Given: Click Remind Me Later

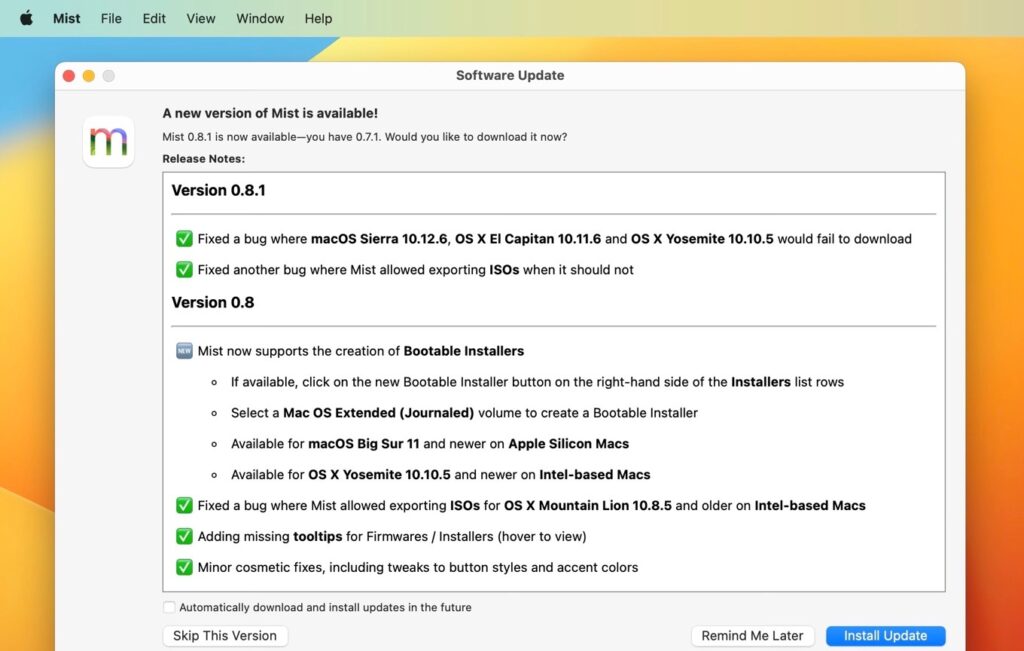Looking at the screenshot, I should 752,635.
